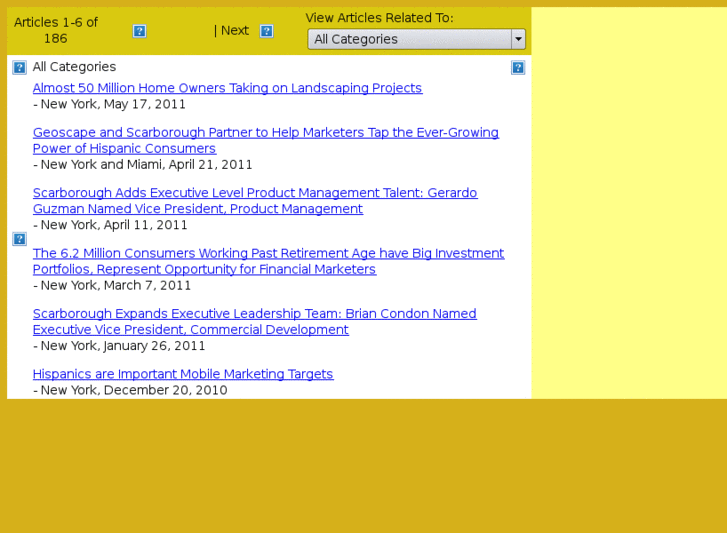
Task: Open the All Categories dropdown
Action: coord(416,39)
